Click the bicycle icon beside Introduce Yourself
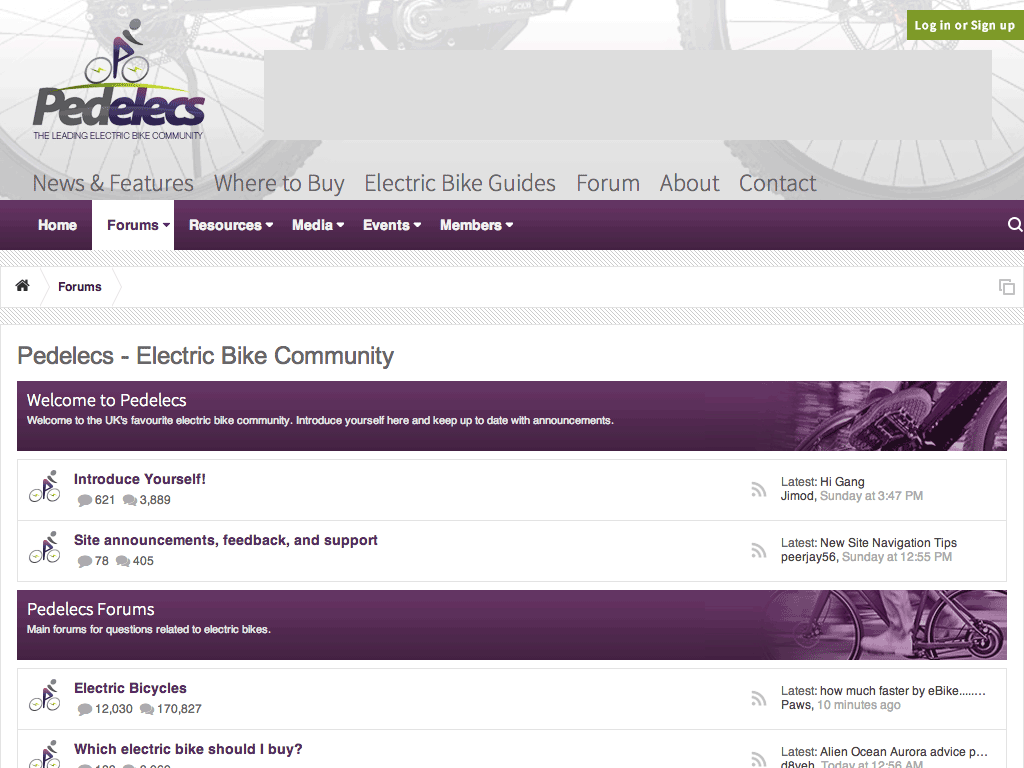The height and width of the screenshot is (768, 1024). coord(44,488)
